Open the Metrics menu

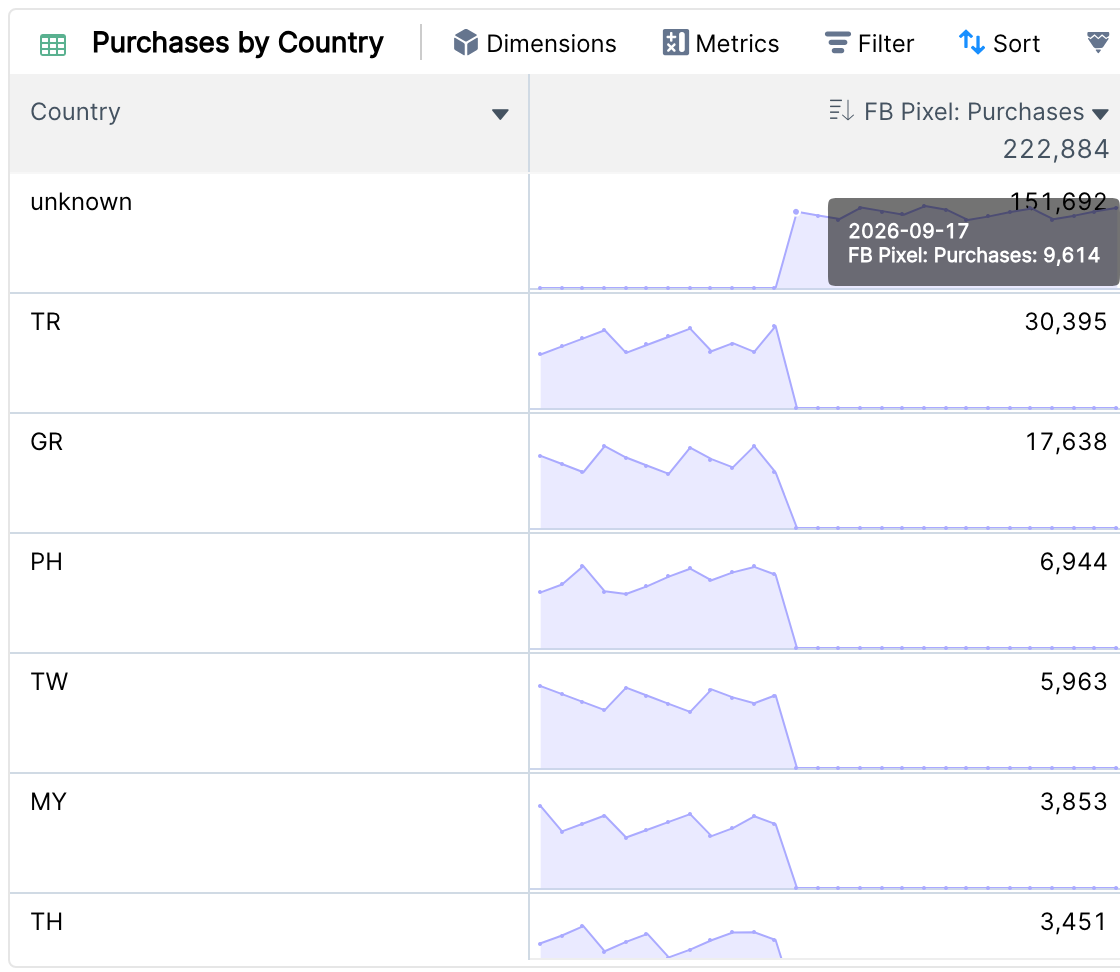721,43
